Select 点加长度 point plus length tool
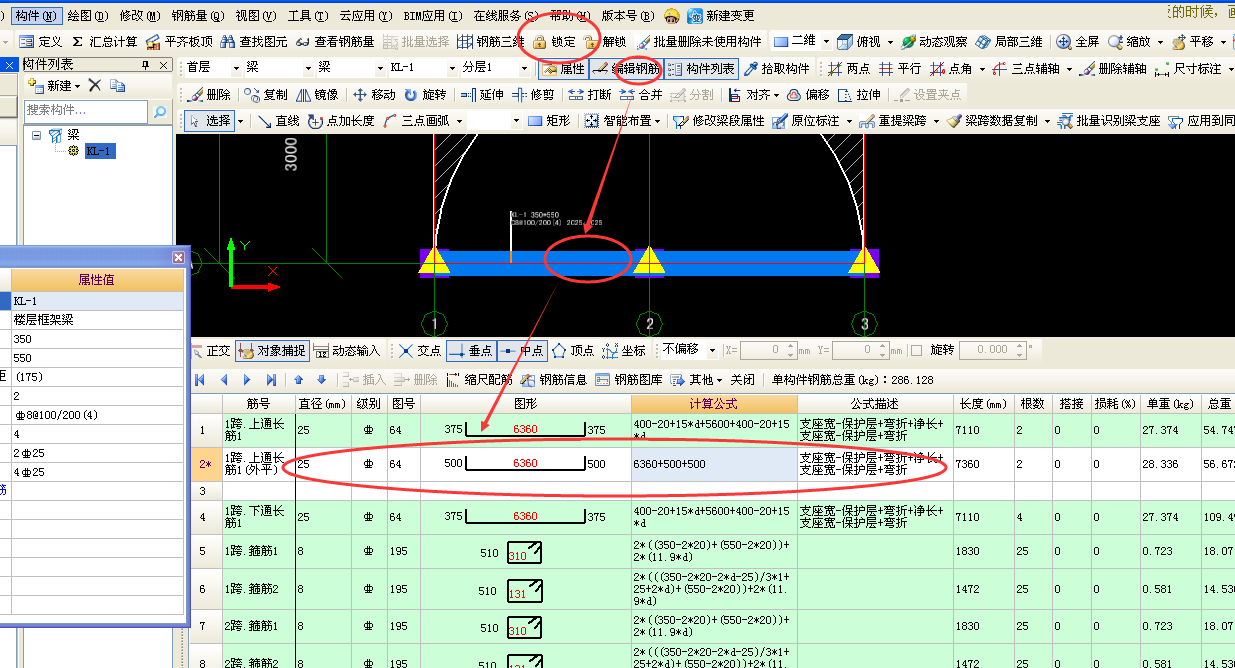The height and width of the screenshot is (668, 1235). click(341, 121)
